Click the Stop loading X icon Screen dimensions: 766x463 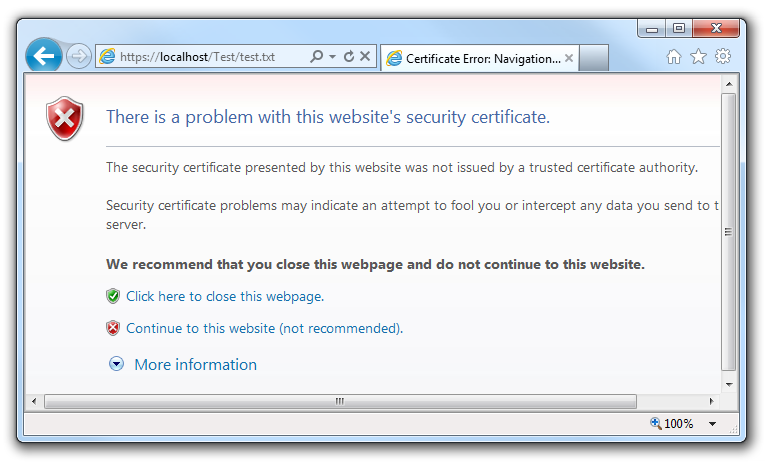(366, 57)
